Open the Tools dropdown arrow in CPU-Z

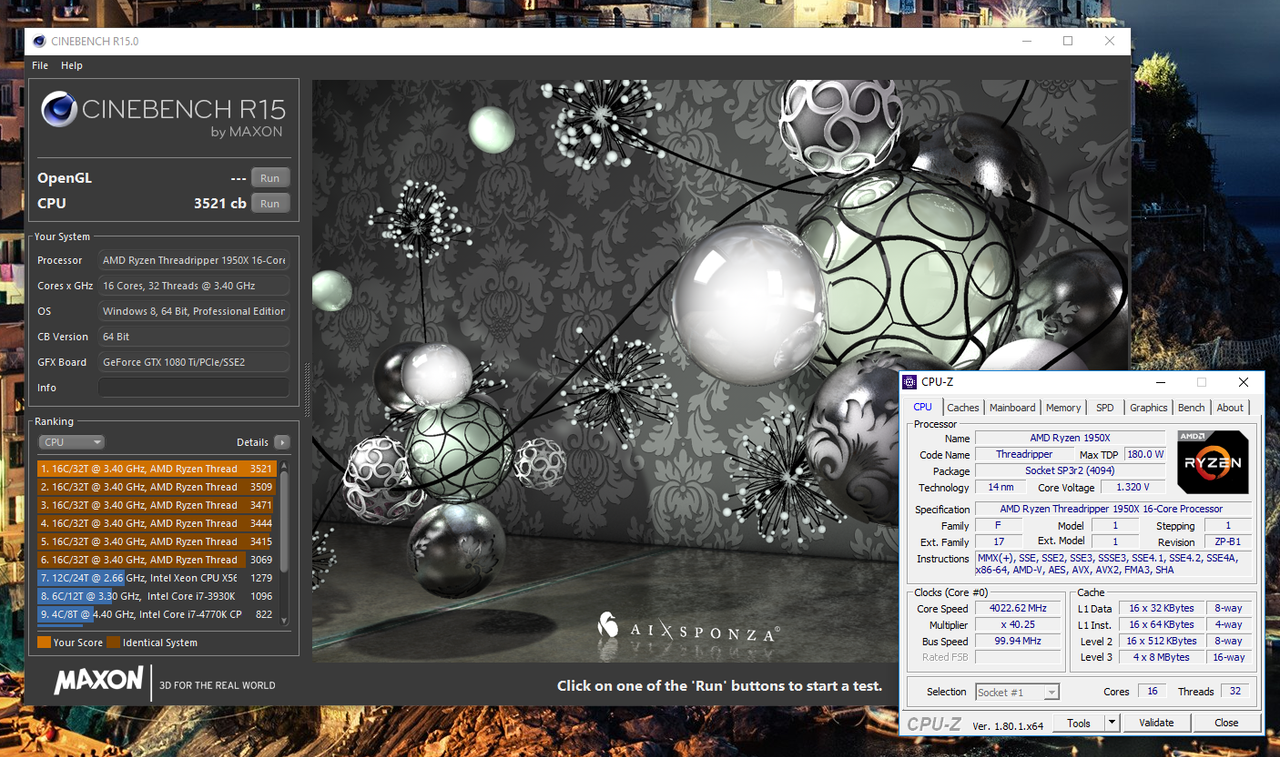(1111, 723)
